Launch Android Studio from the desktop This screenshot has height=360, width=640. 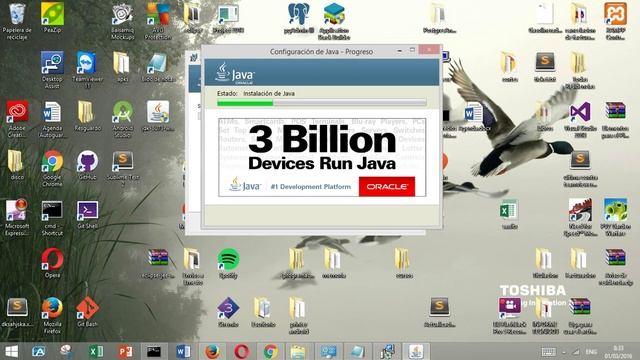pyautogui.click(x=122, y=118)
